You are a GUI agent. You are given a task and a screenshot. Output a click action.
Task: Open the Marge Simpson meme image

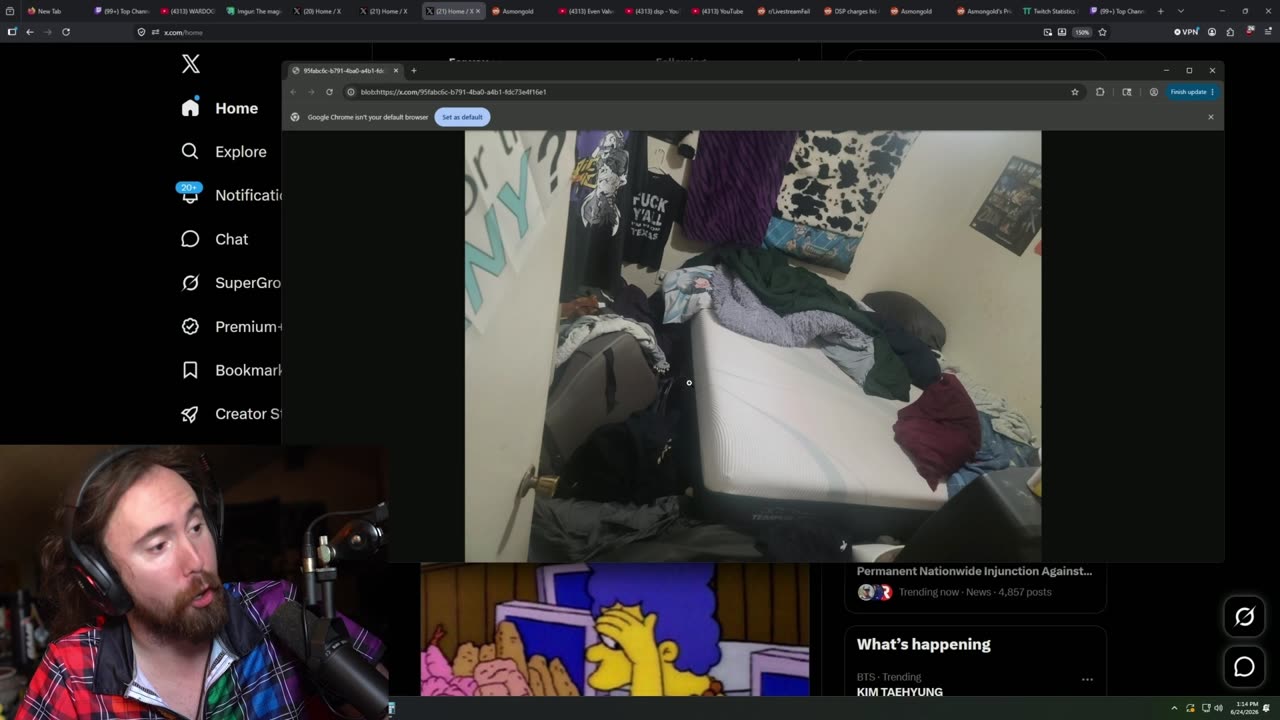point(615,629)
